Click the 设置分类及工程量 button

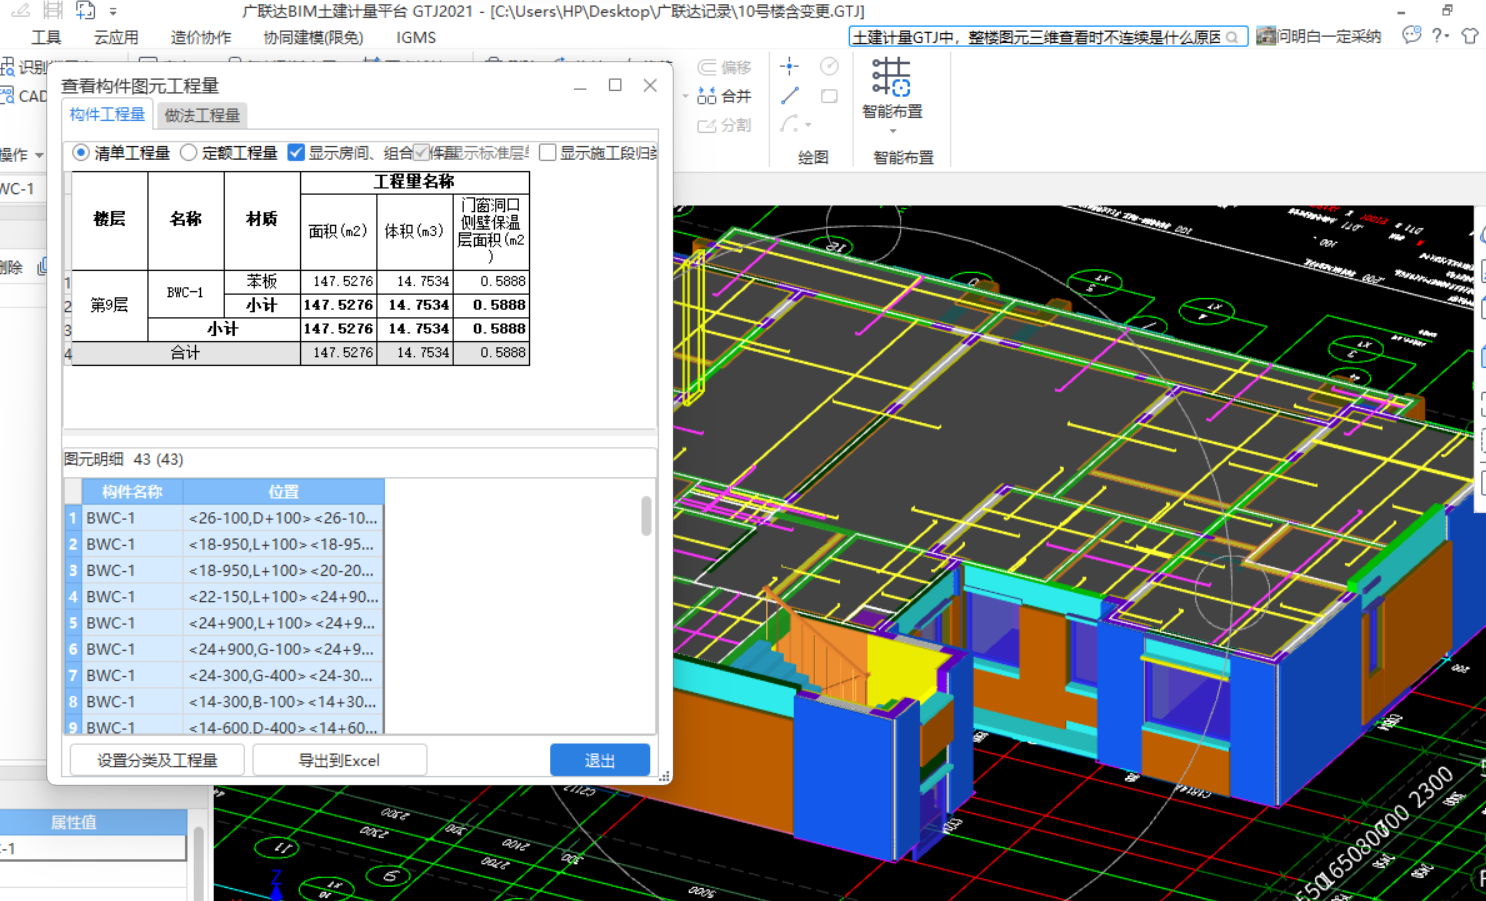tap(157, 760)
